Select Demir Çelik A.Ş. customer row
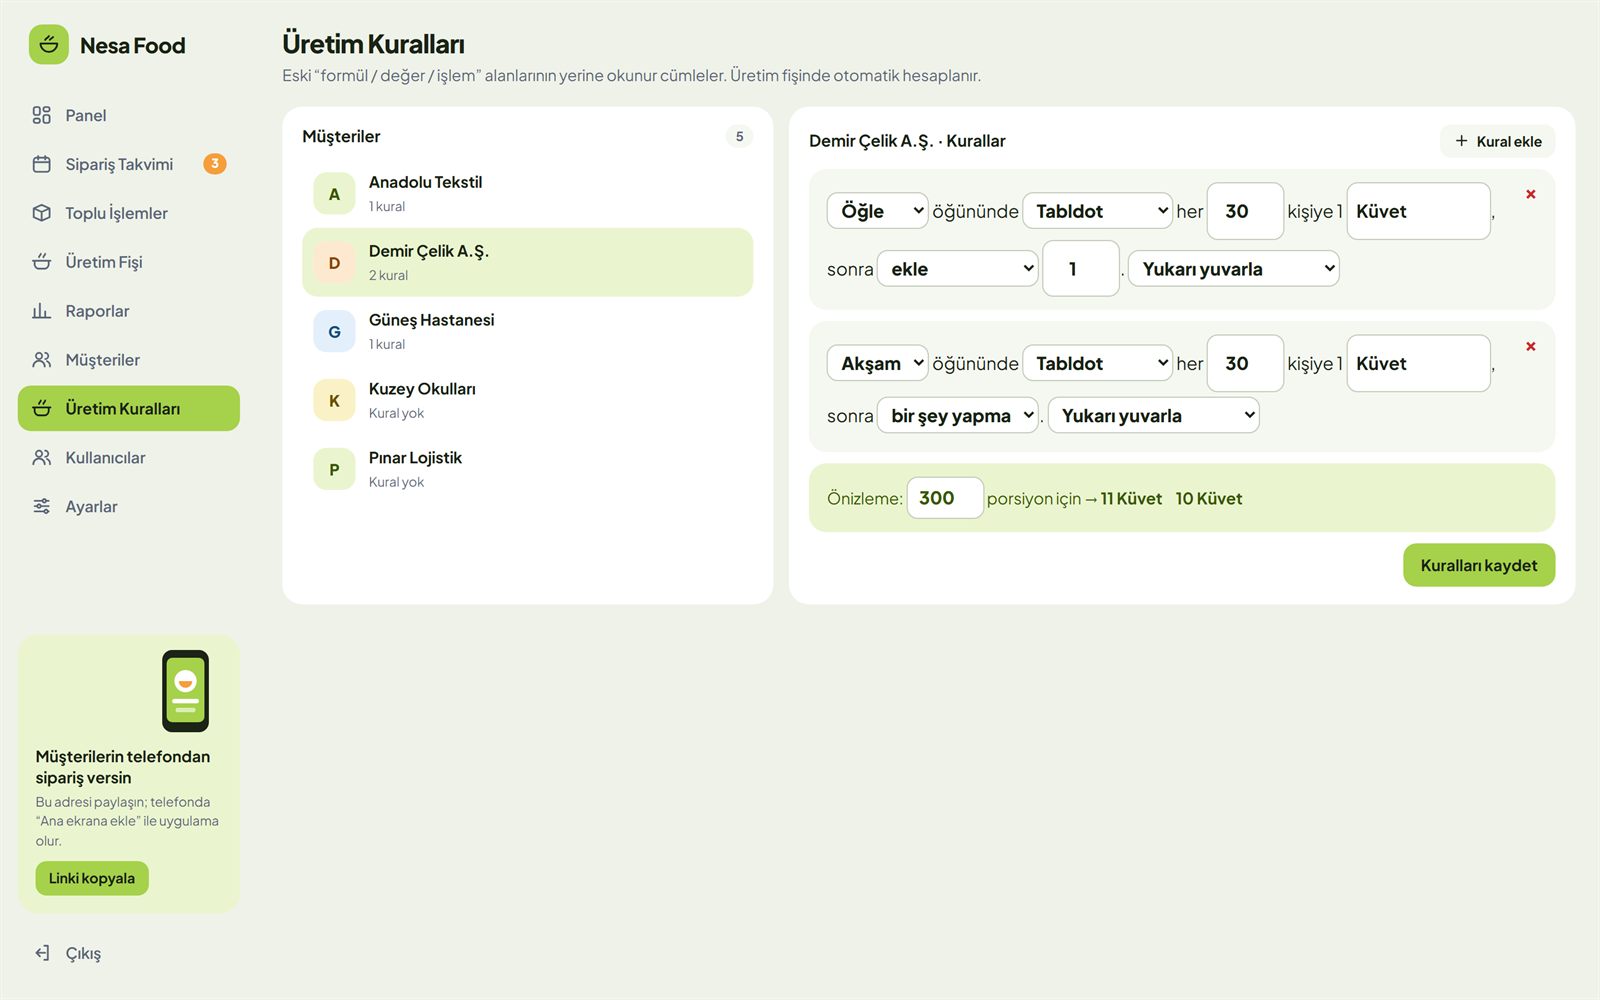This screenshot has width=1600, height=1000. click(x=527, y=262)
